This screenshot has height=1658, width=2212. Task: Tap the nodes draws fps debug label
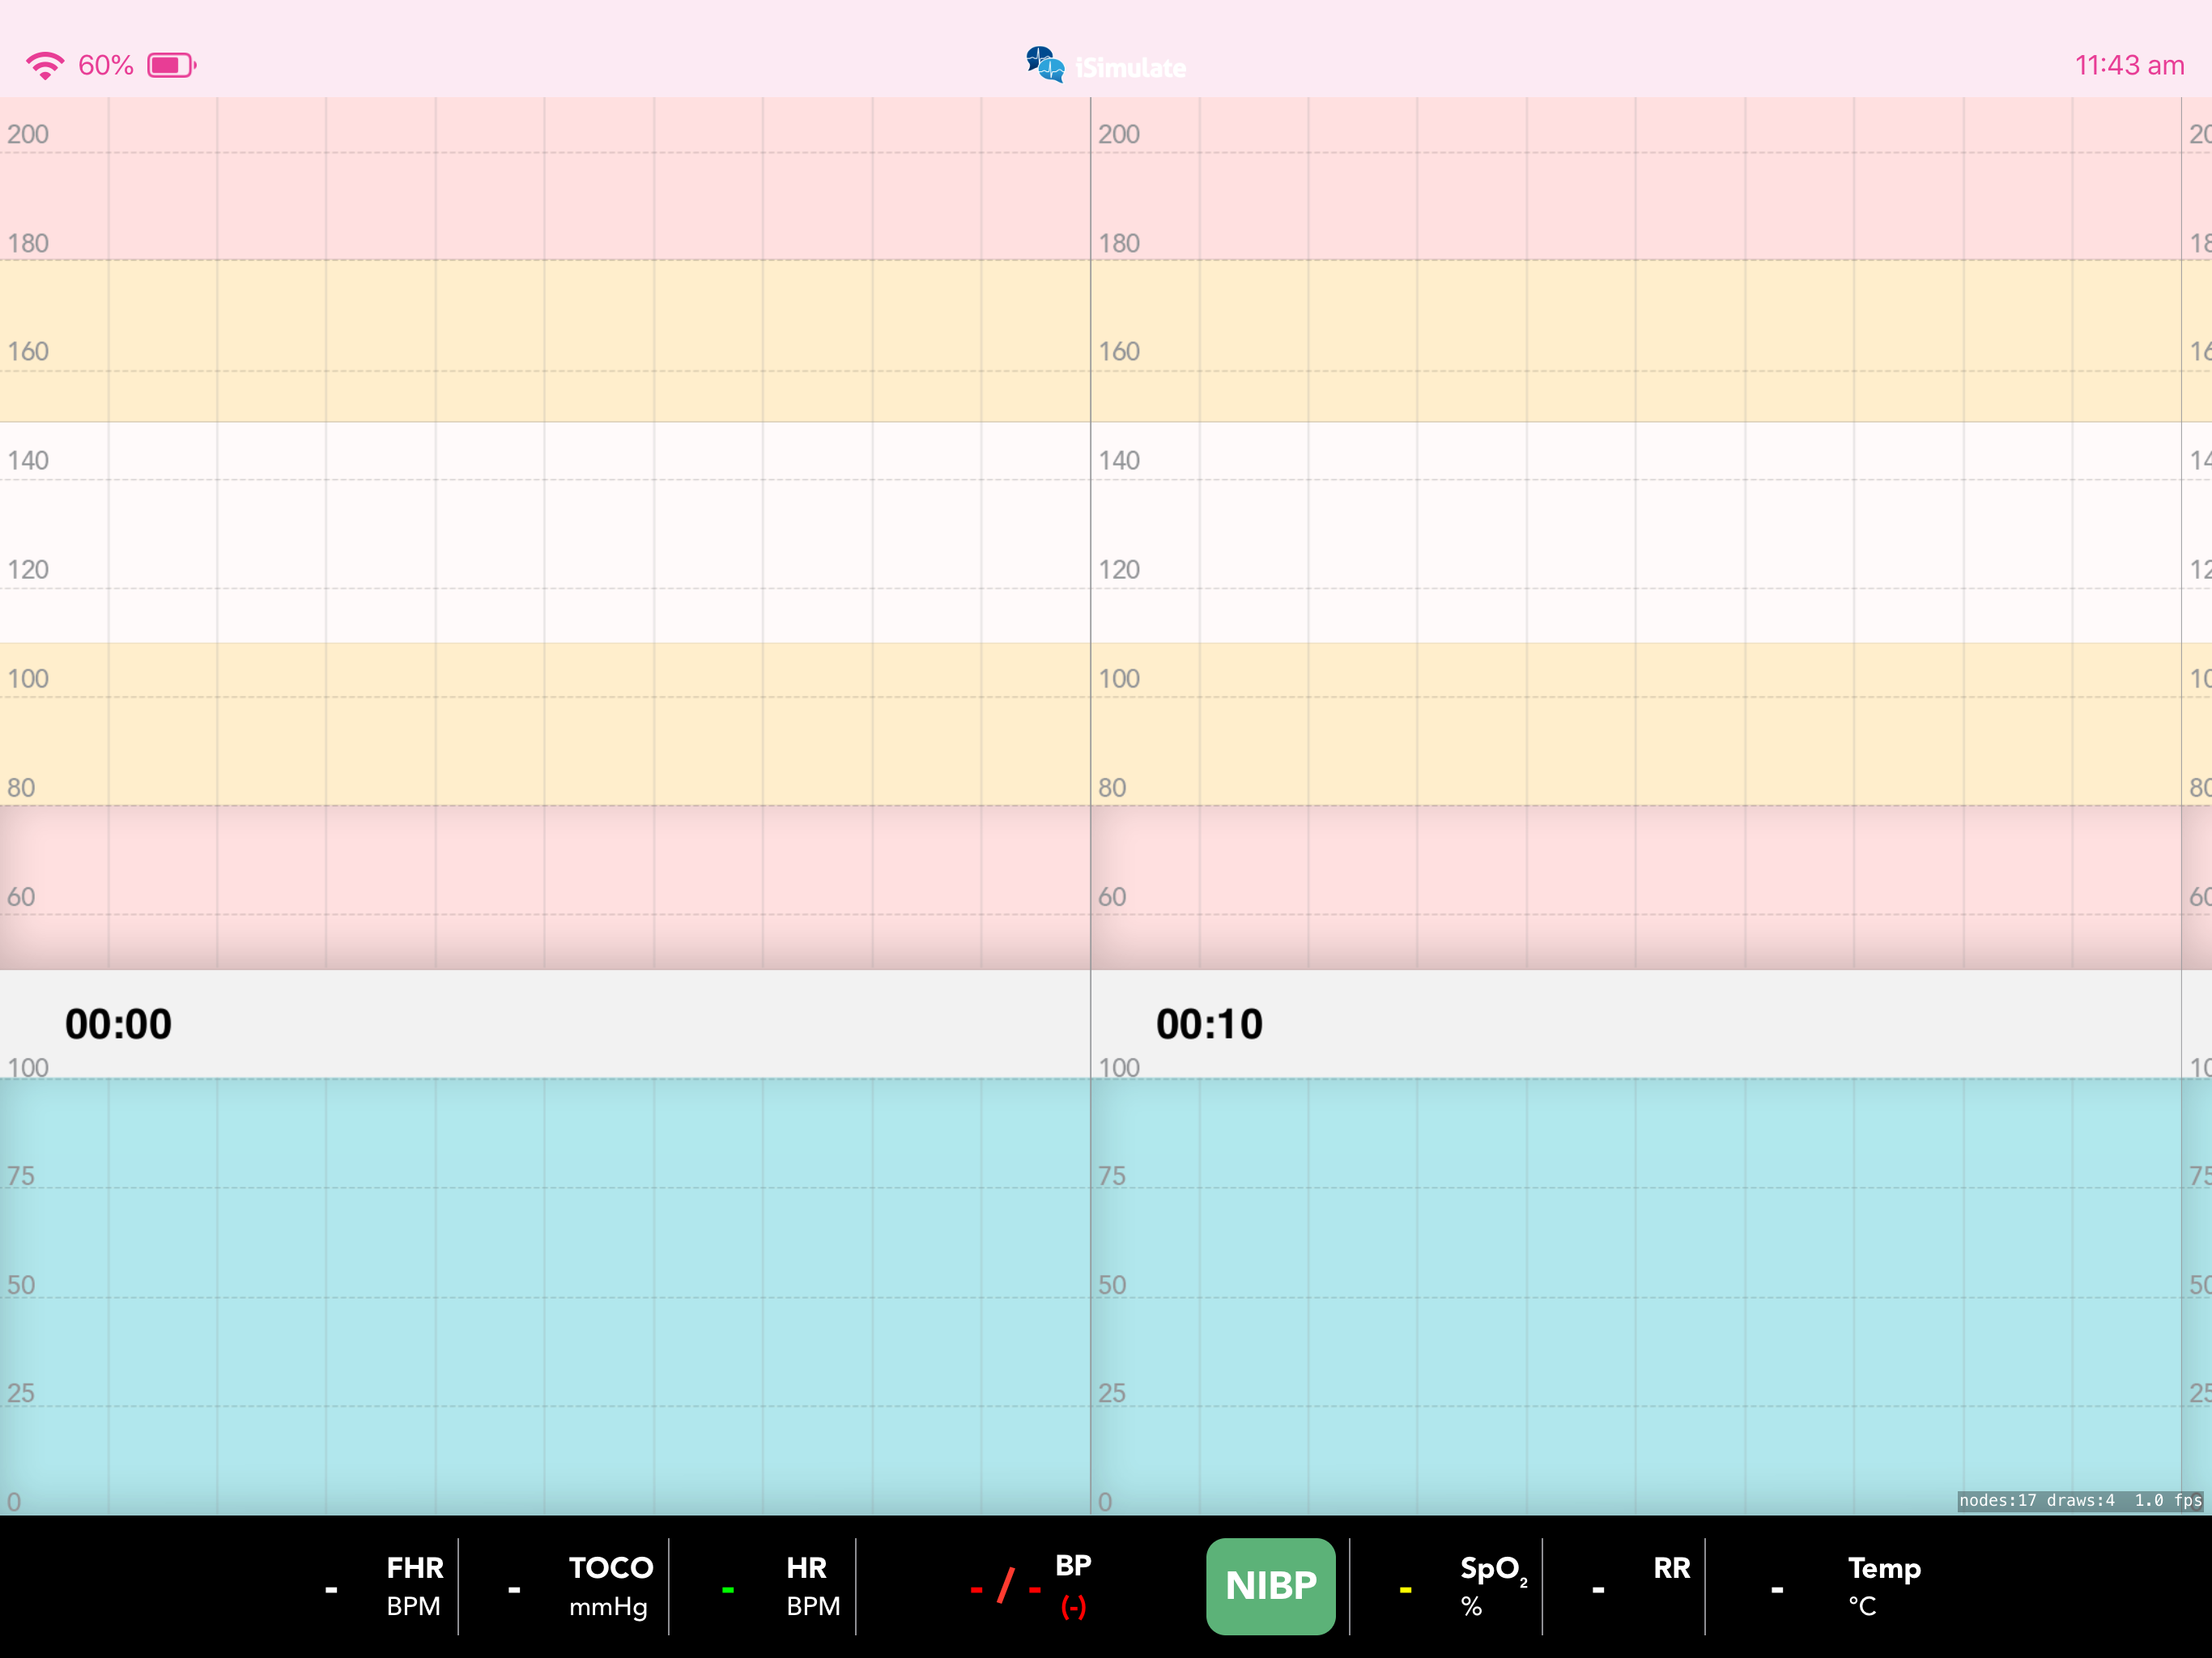[2080, 1500]
